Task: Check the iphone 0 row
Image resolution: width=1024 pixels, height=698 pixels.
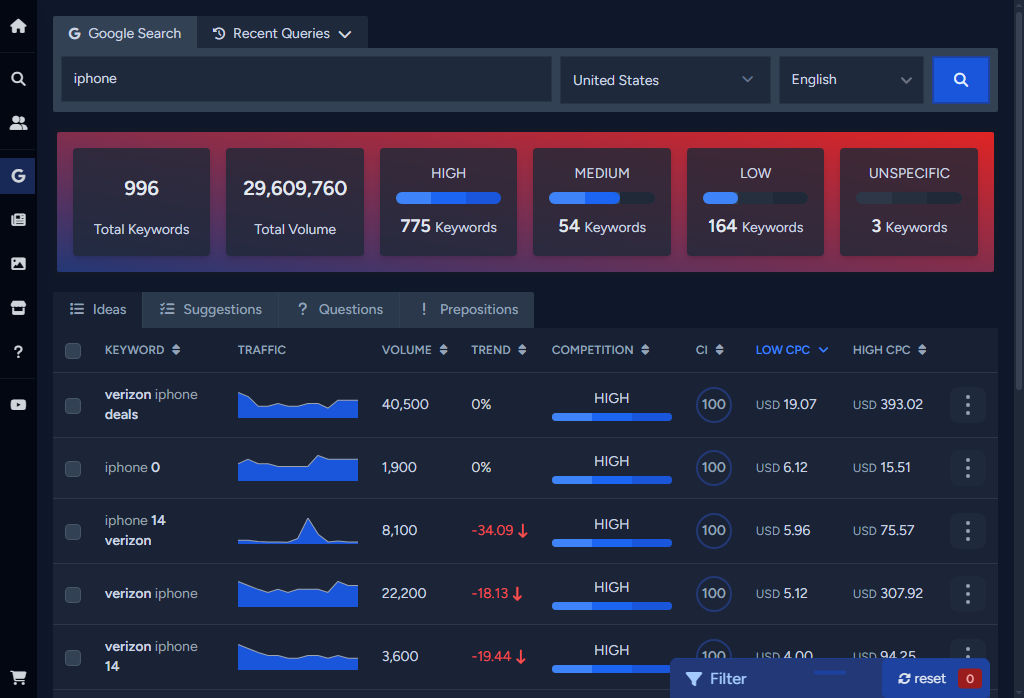Action: (73, 468)
